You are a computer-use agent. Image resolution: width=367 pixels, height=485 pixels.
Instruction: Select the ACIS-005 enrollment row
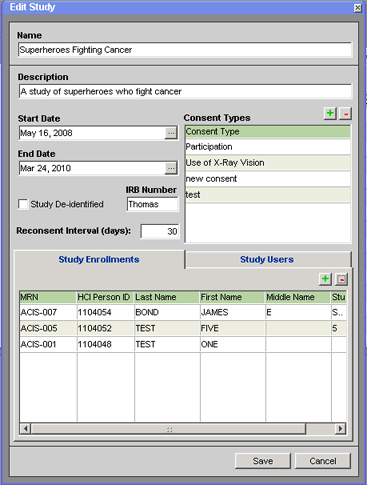click(183, 328)
